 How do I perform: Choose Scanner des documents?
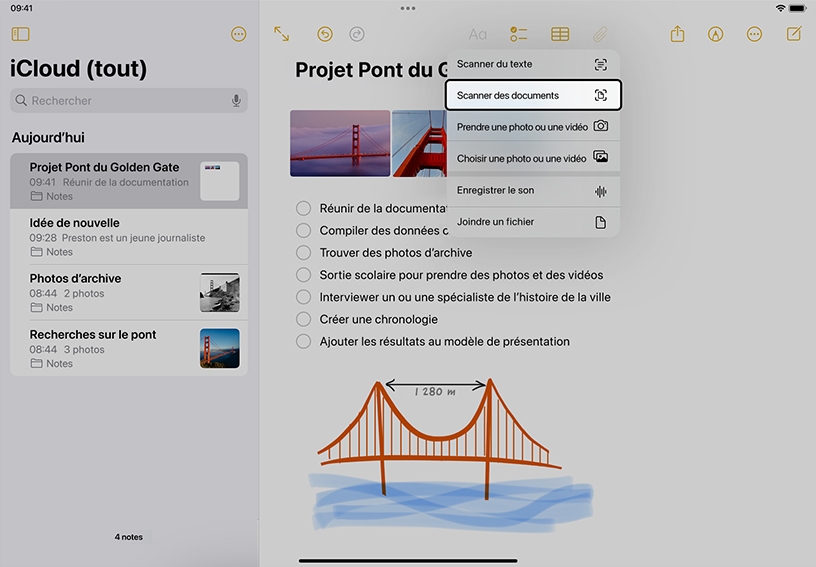[x=533, y=95]
